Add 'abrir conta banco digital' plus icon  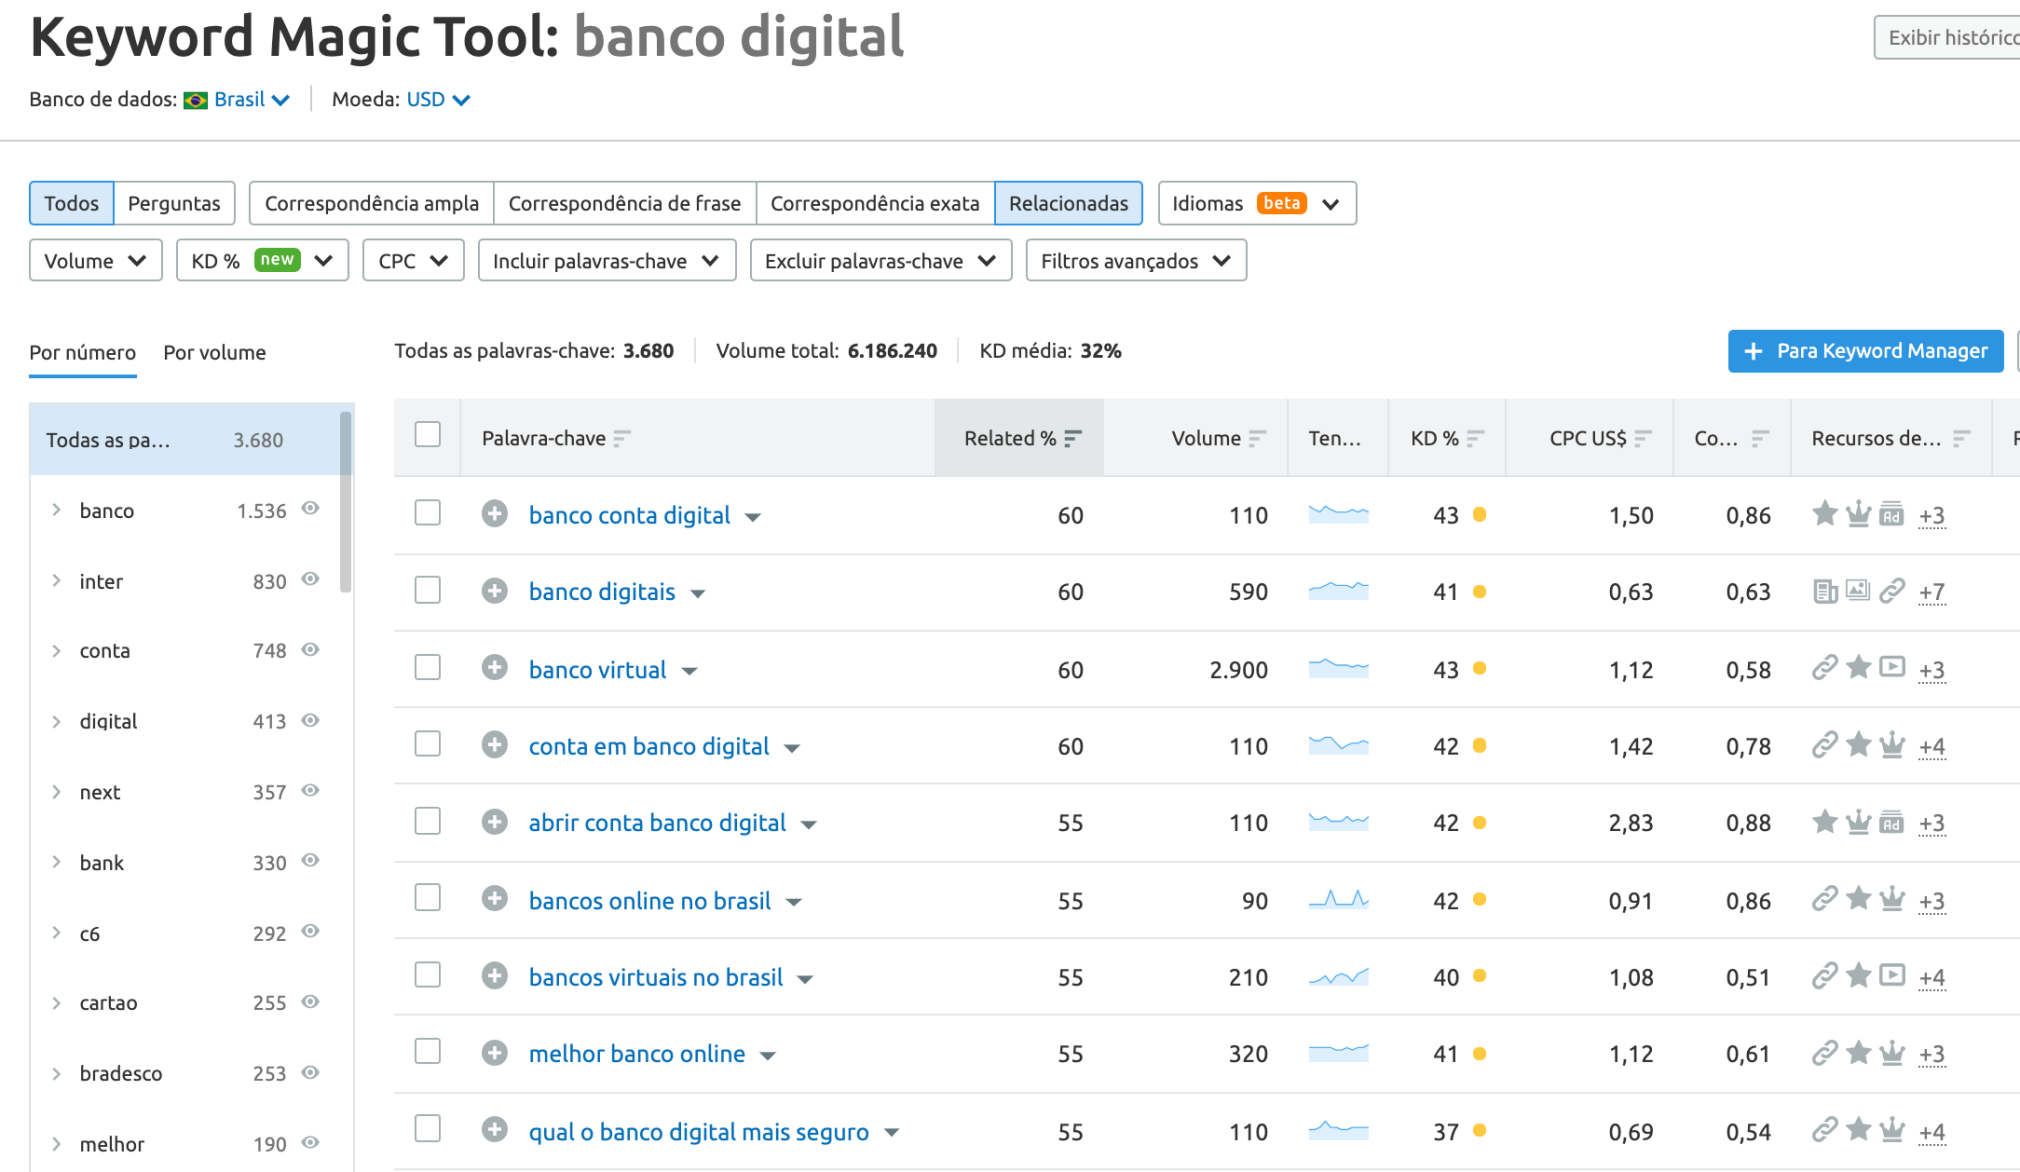pos(494,822)
